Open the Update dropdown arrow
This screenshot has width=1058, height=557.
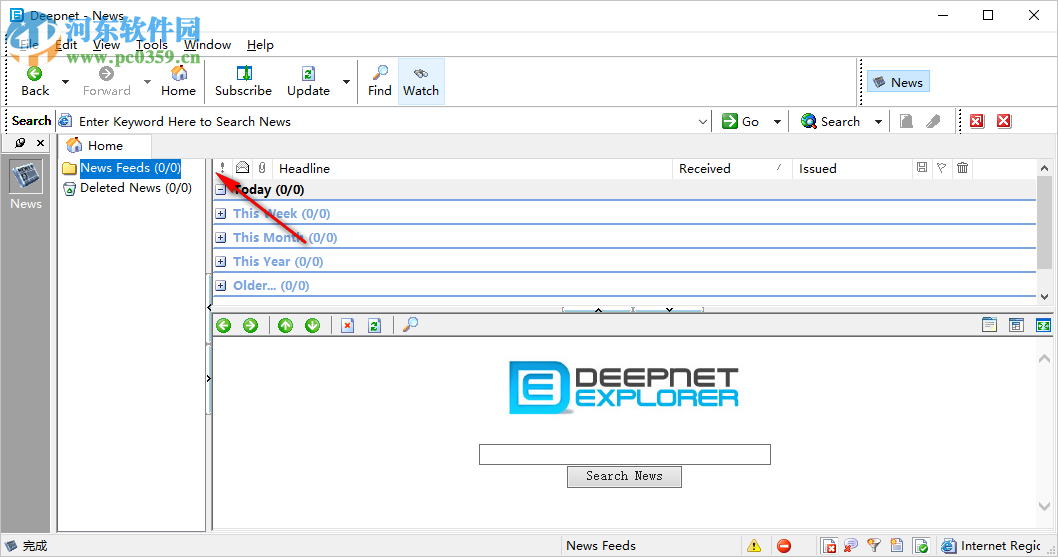[x=346, y=82]
